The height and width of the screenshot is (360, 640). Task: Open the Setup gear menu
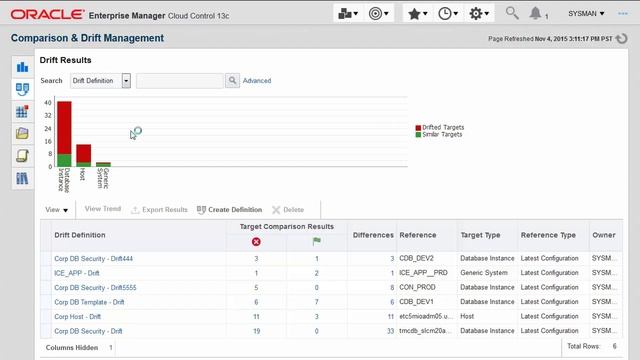(x=478, y=14)
